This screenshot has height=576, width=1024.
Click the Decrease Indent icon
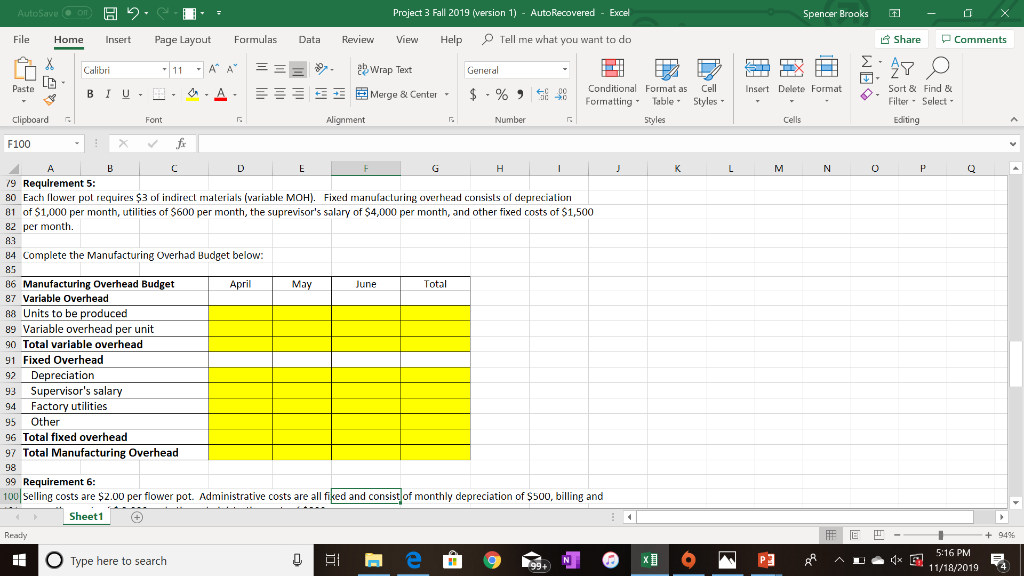pyautogui.click(x=321, y=94)
